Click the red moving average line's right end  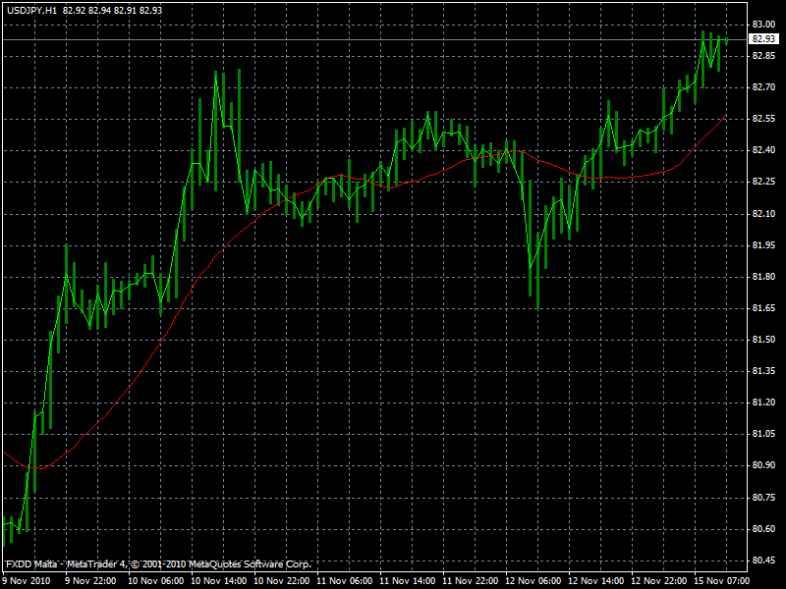click(725, 117)
